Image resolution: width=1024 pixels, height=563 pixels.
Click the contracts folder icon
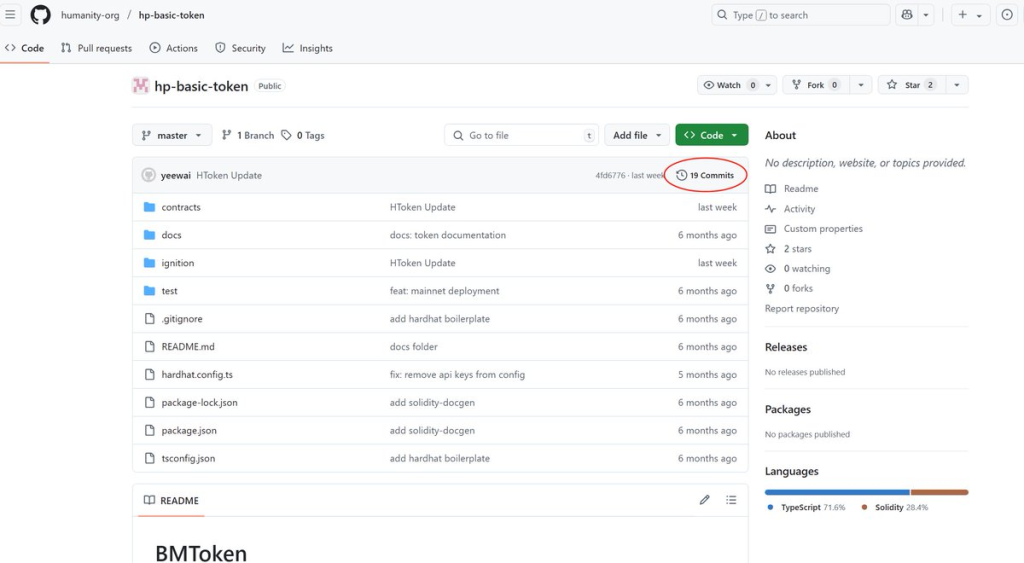click(150, 207)
